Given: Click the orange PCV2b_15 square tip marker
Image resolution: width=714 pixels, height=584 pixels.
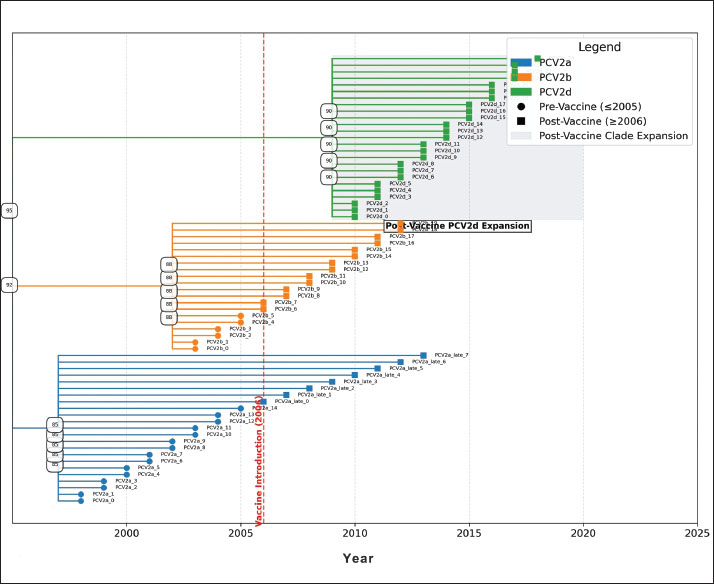Looking at the screenshot, I should pyautogui.click(x=355, y=250).
